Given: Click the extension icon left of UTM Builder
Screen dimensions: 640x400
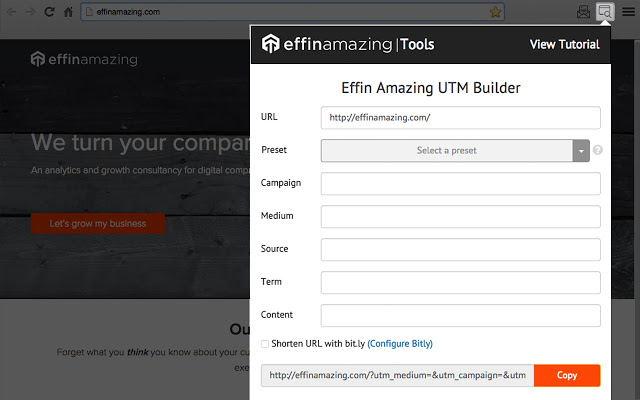Looking at the screenshot, I should click(583, 12).
